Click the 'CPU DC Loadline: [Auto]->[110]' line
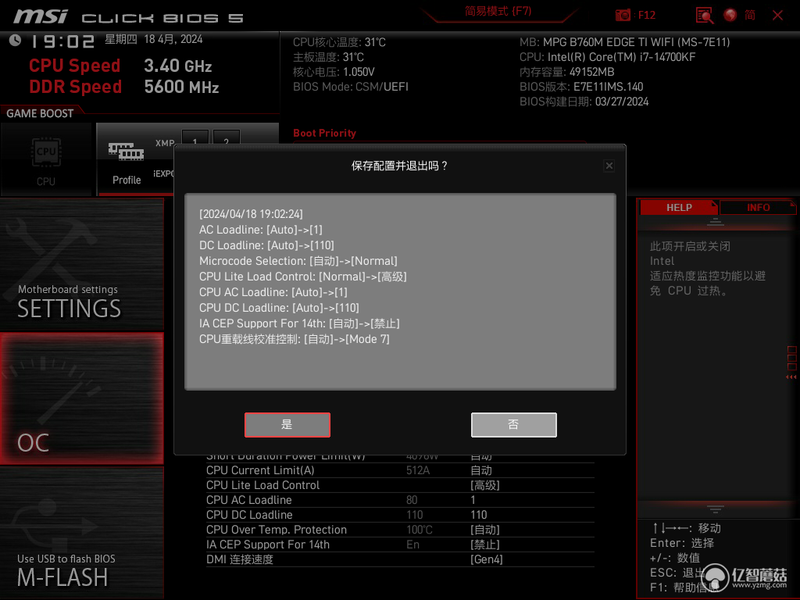This screenshot has width=800, height=600. pos(279,308)
